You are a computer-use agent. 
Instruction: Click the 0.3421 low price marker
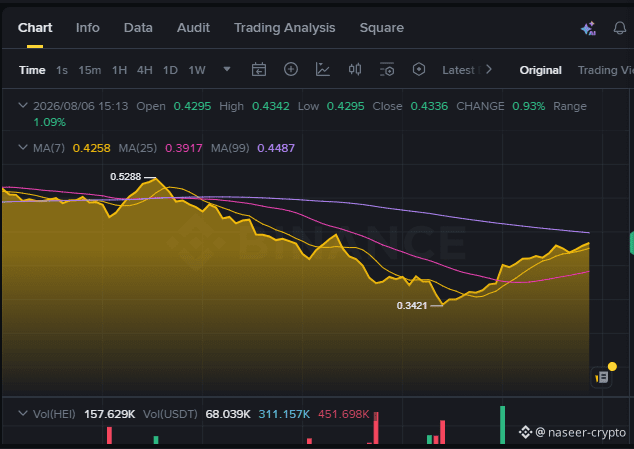coord(412,306)
